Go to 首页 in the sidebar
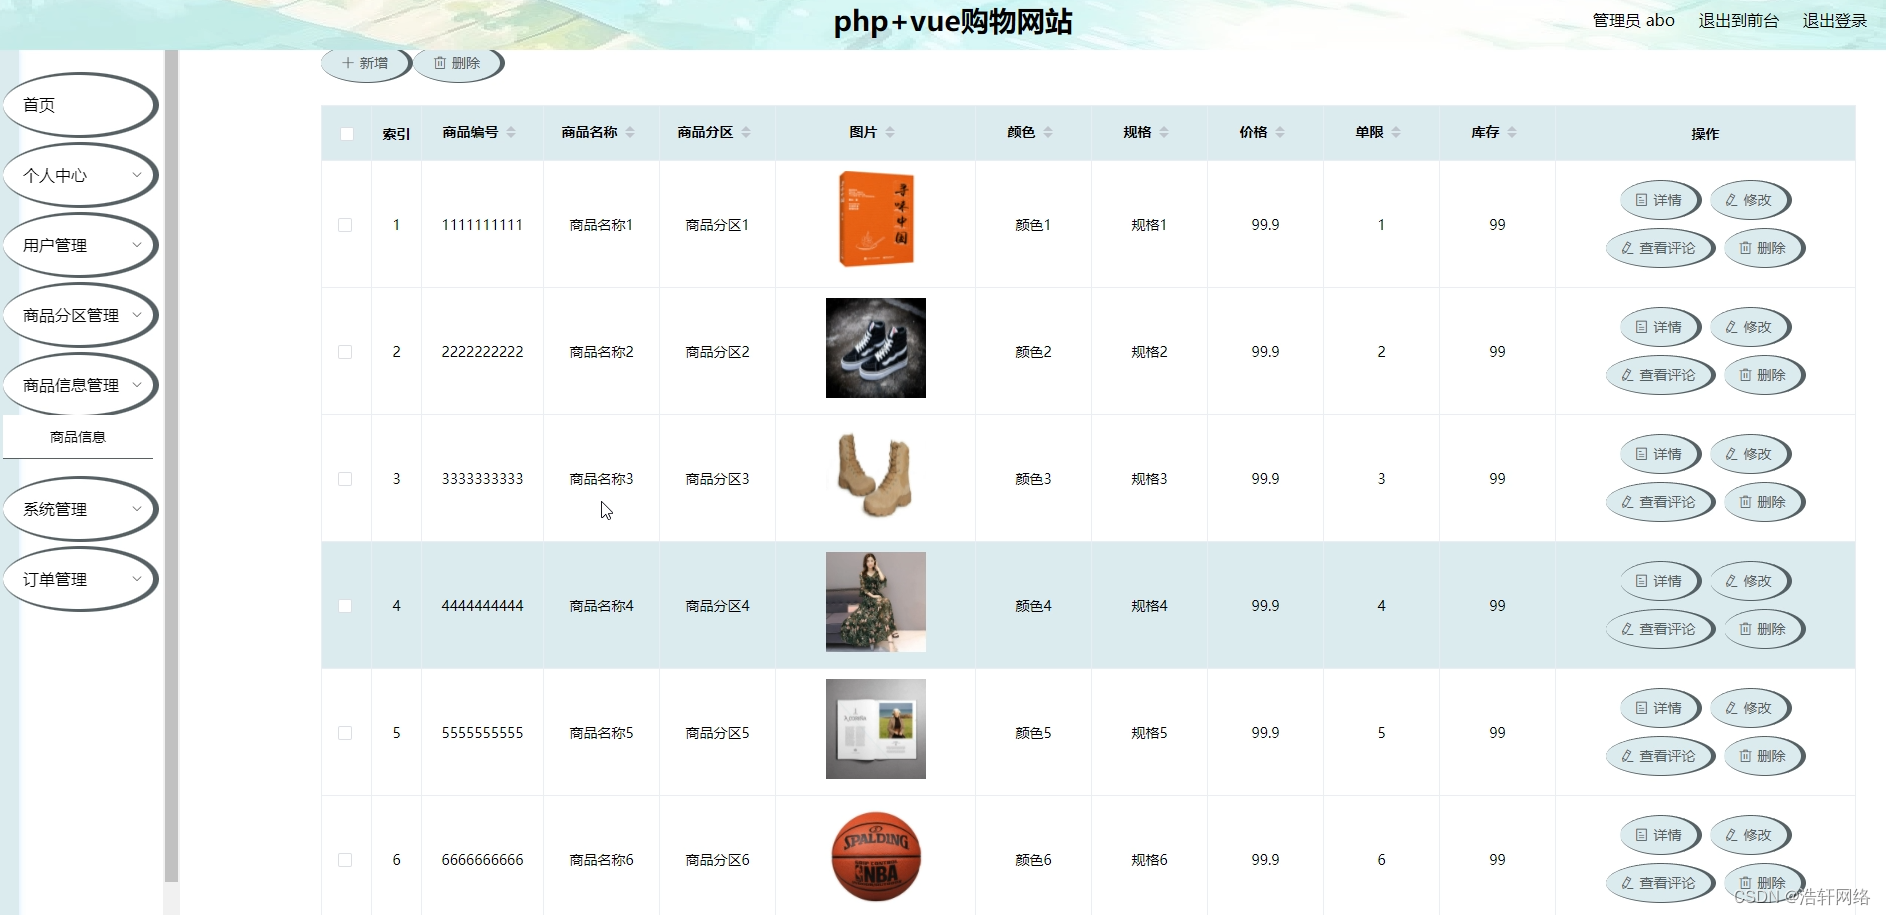 80,105
